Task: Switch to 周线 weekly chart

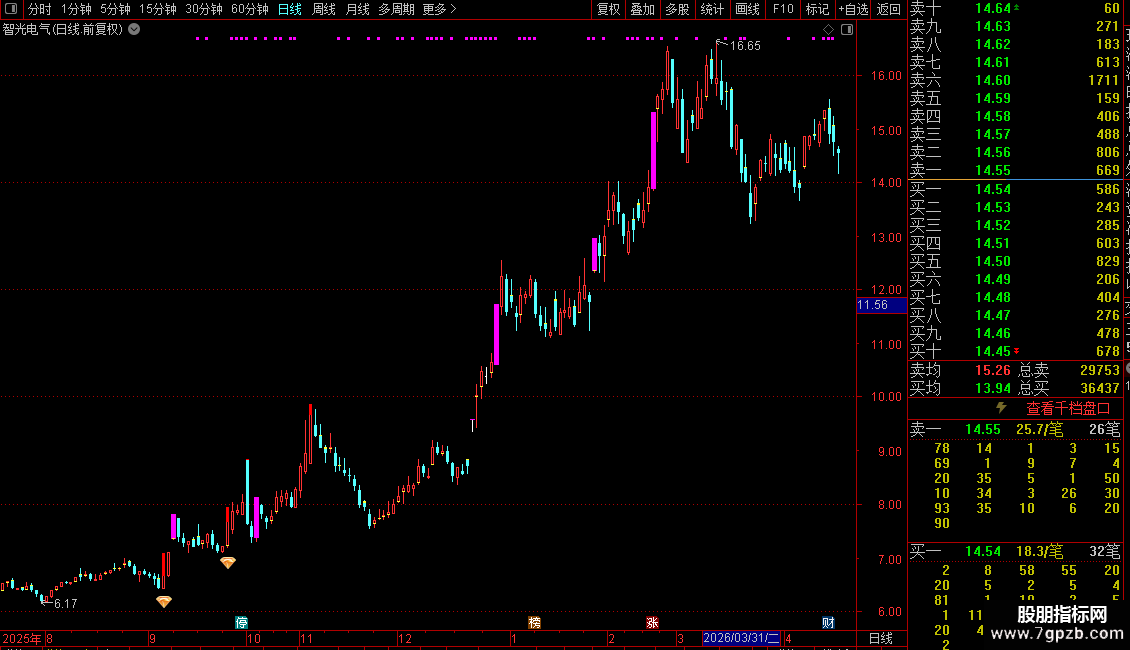Action: pyautogui.click(x=324, y=9)
